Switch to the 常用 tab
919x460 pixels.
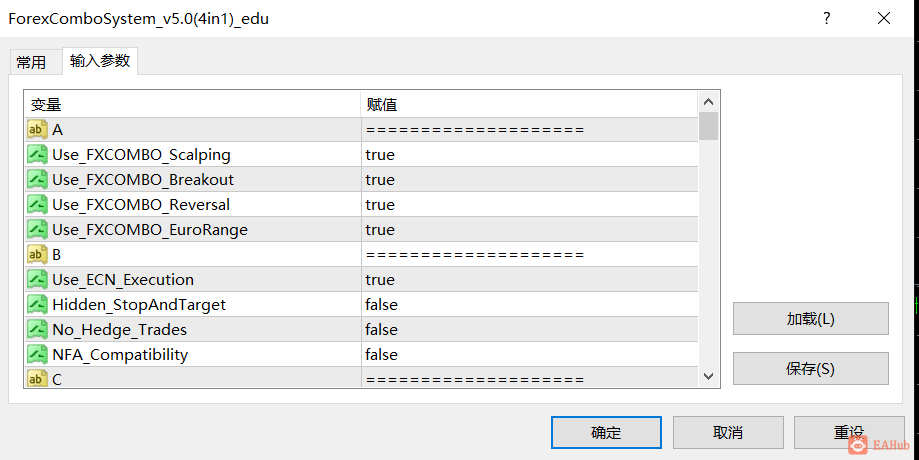point(32,62)
